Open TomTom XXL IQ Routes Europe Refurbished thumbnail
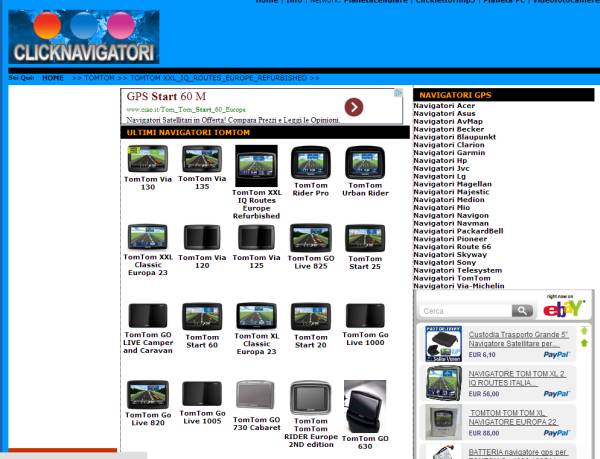The height and width of the screenshot is (459, 600). click(256, 166)
